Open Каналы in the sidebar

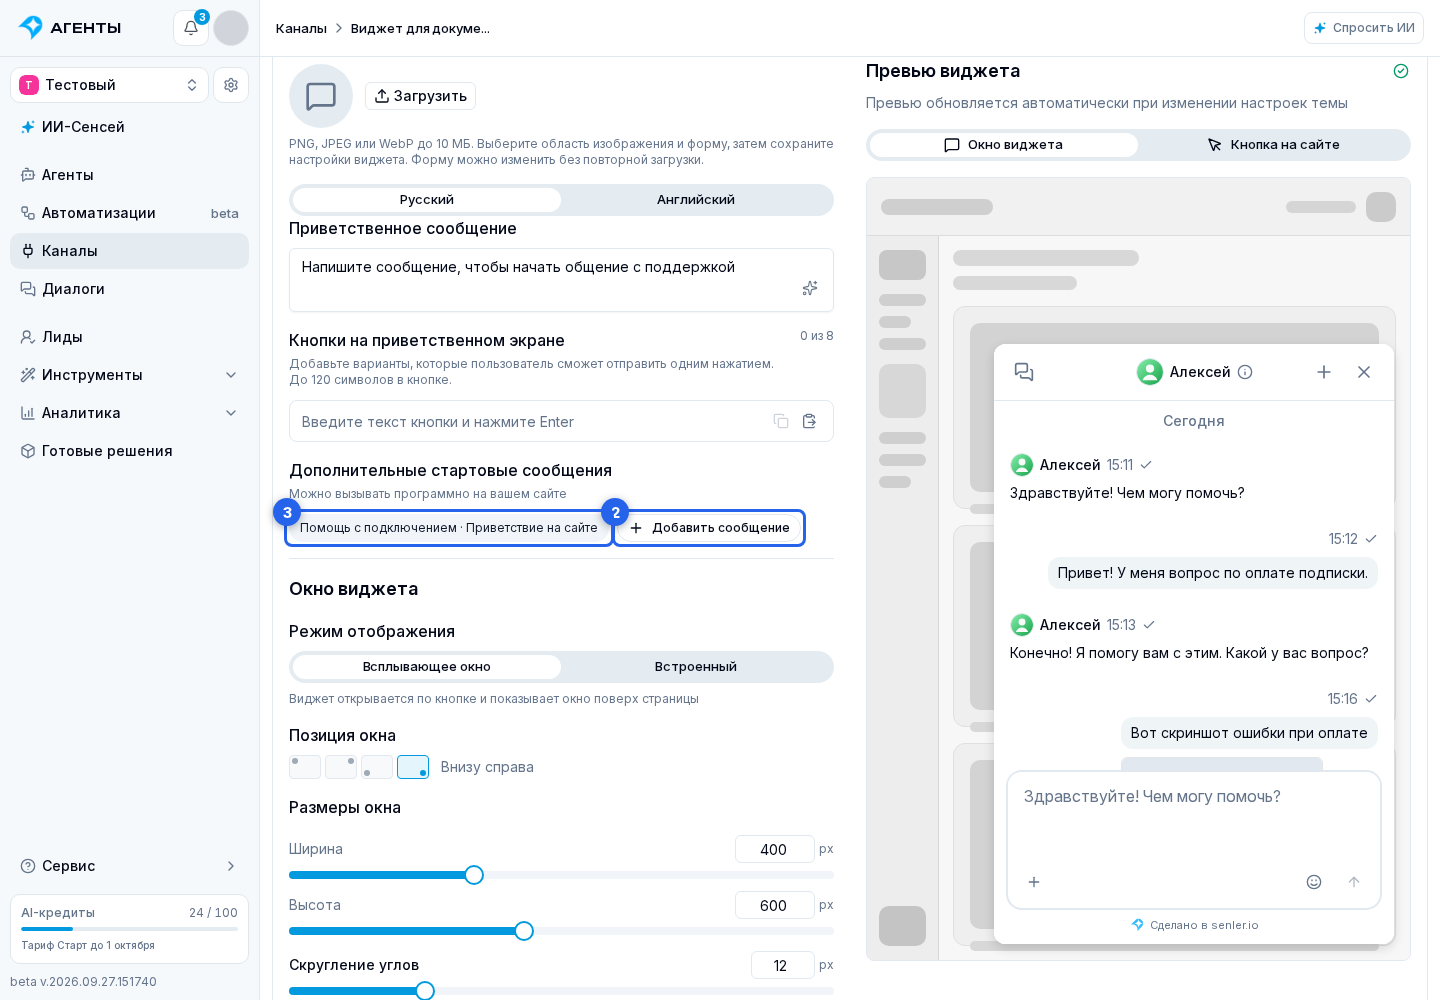pyautogui.click(x=129, y=251)
